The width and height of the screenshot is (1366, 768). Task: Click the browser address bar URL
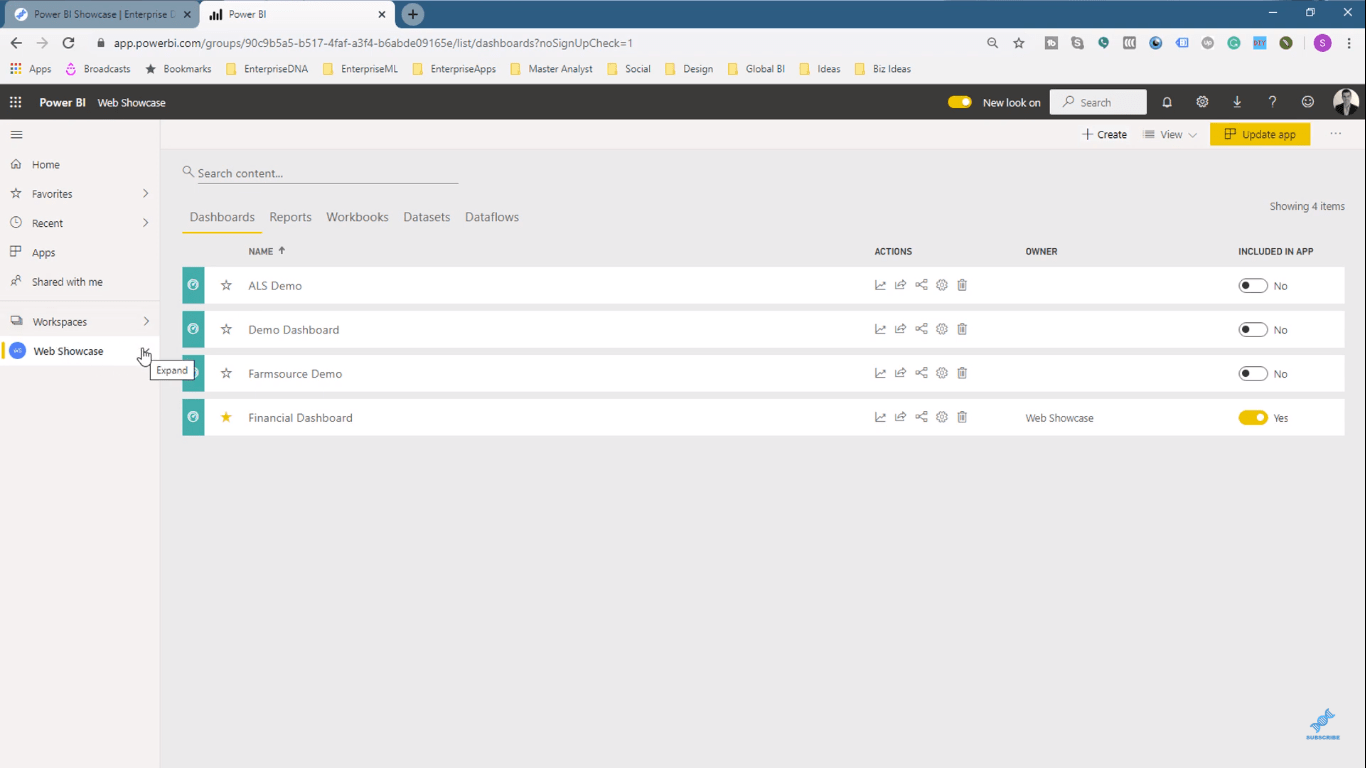(373, 43)
